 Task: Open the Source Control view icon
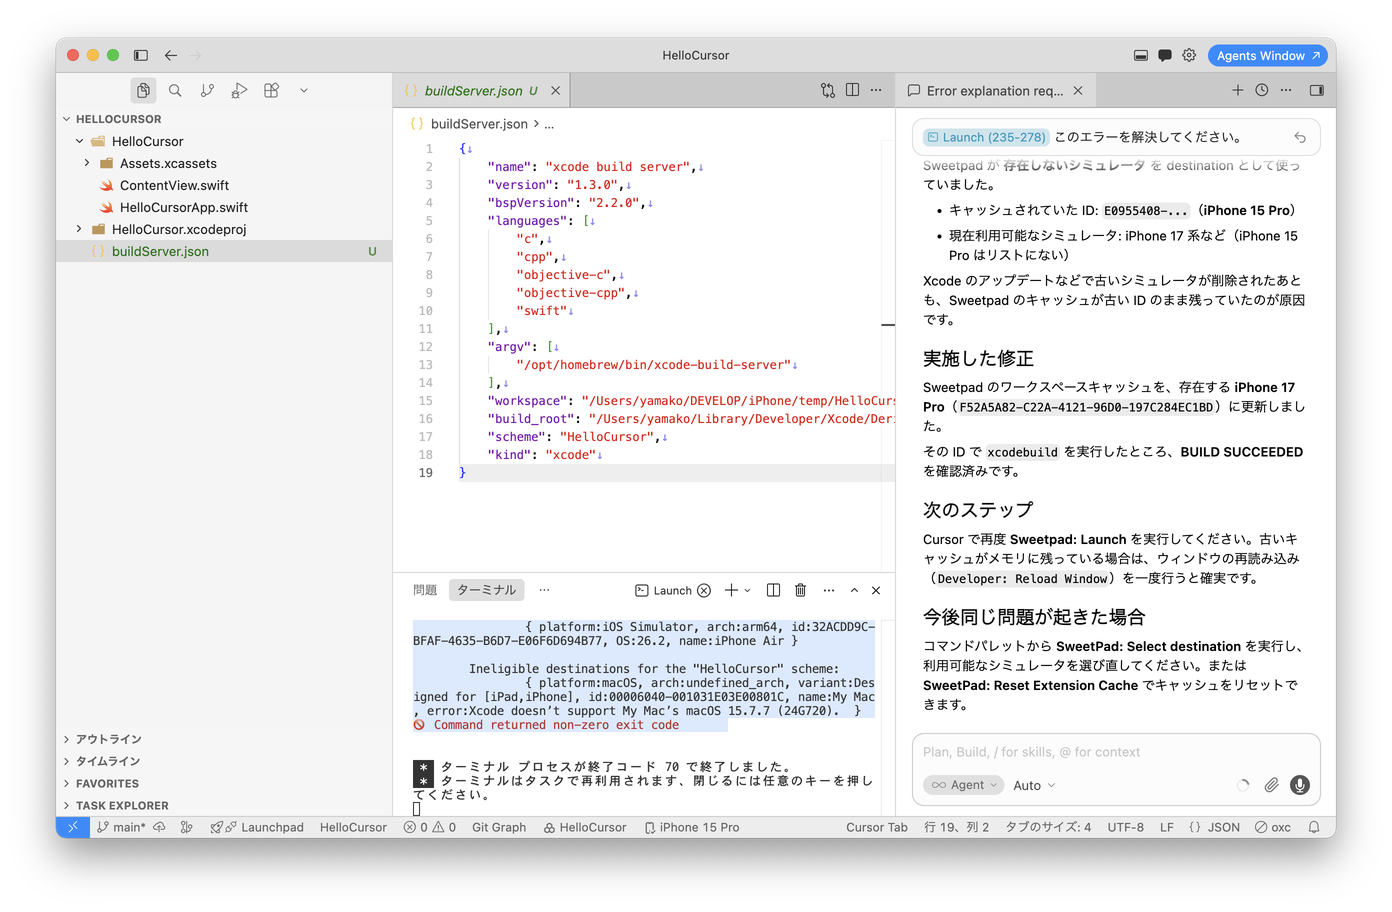[x=207, y=90]
